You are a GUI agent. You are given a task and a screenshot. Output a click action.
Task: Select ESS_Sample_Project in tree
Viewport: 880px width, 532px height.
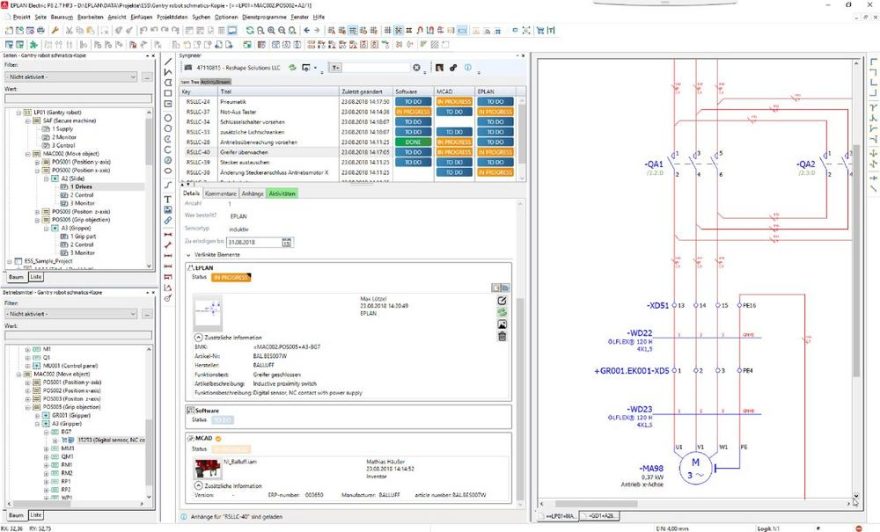[48, 261]
